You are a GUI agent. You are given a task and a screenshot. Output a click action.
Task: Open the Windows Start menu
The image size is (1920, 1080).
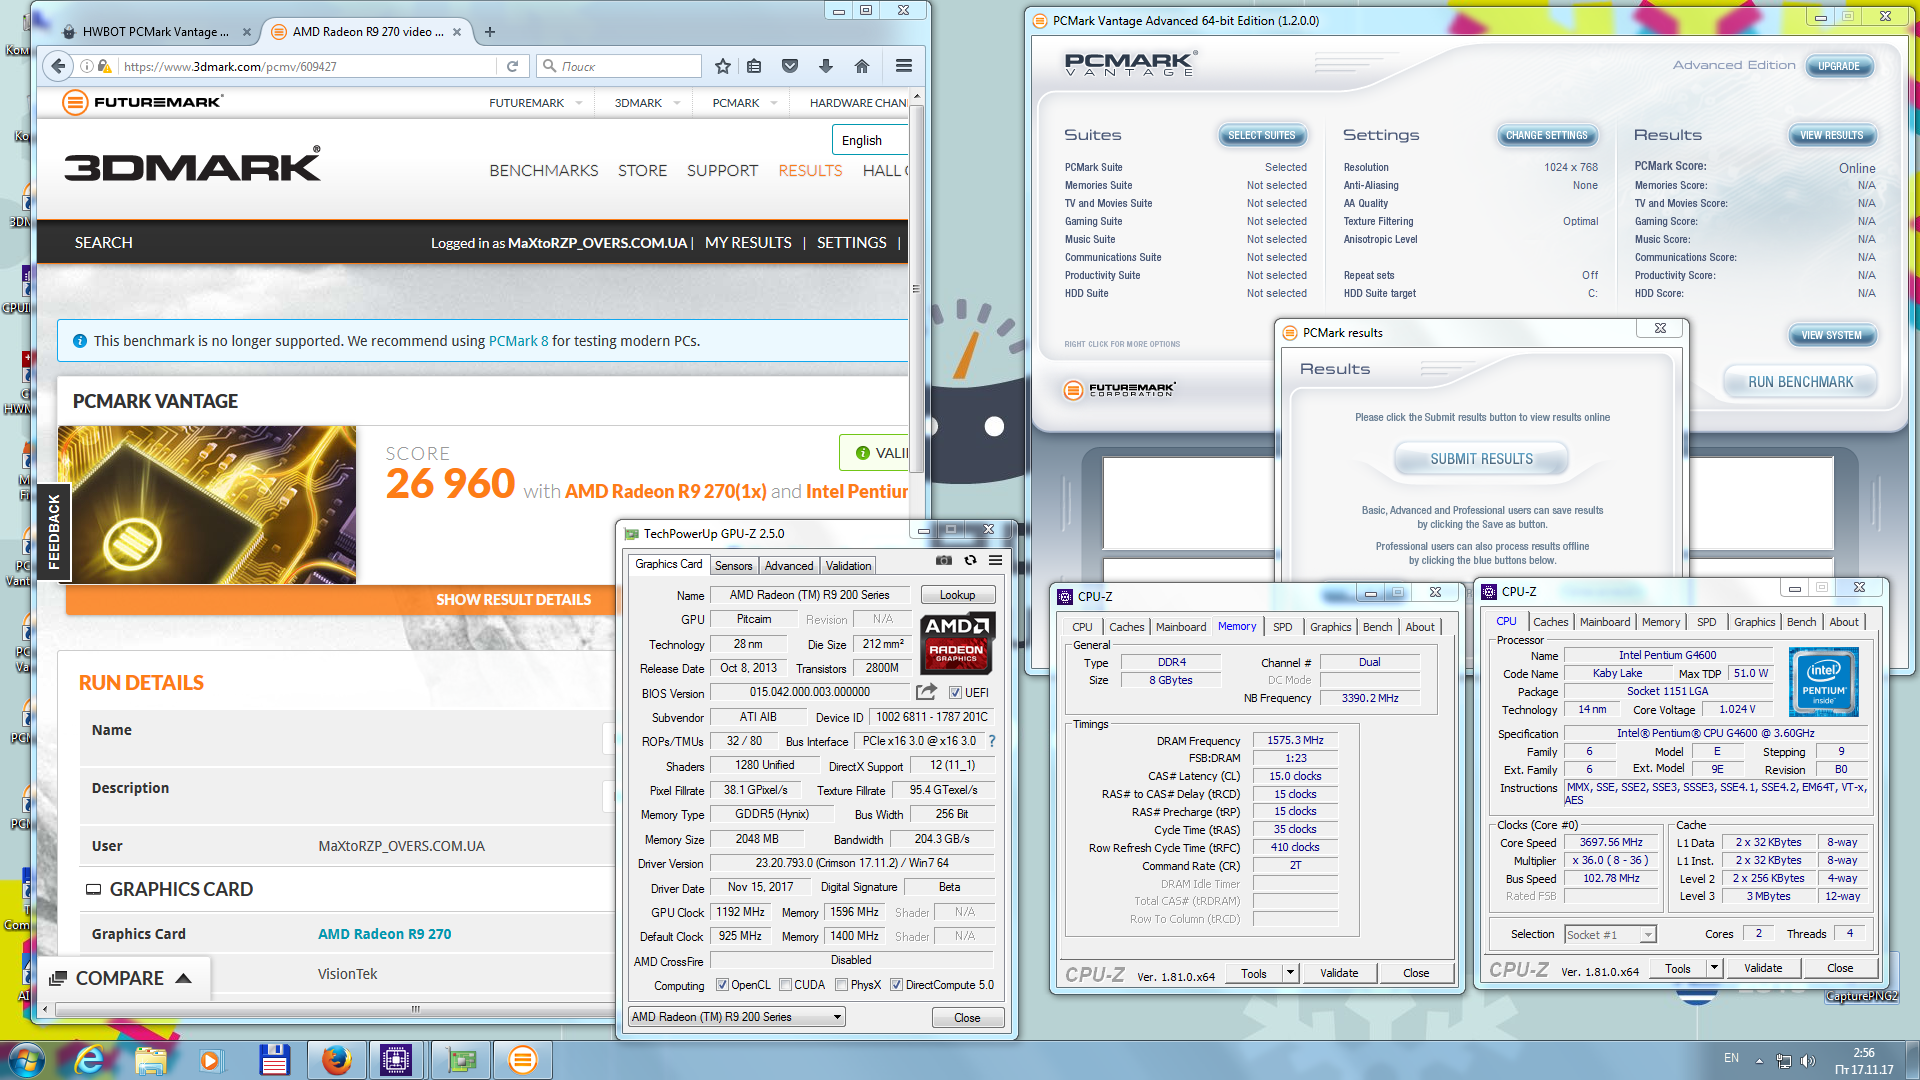tap(25, 1060)
